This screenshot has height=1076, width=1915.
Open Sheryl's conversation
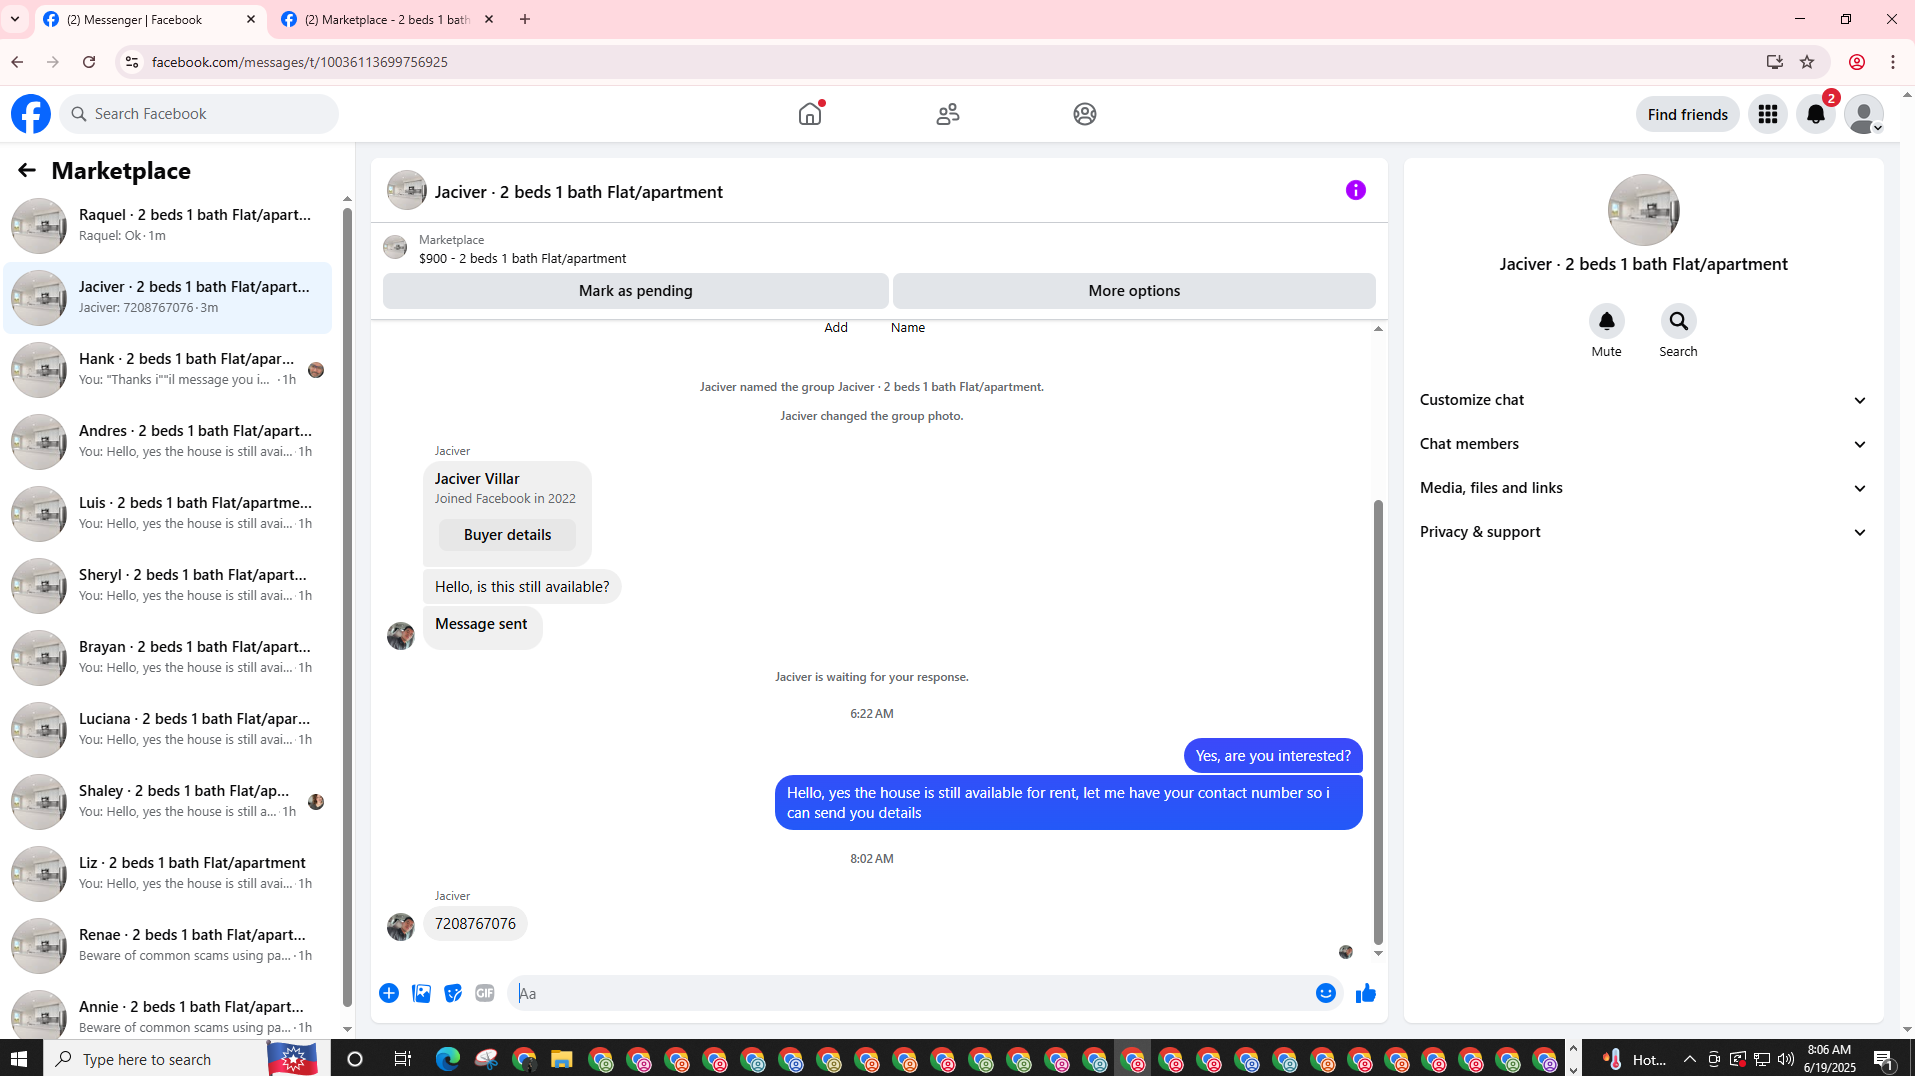point(168,586)
